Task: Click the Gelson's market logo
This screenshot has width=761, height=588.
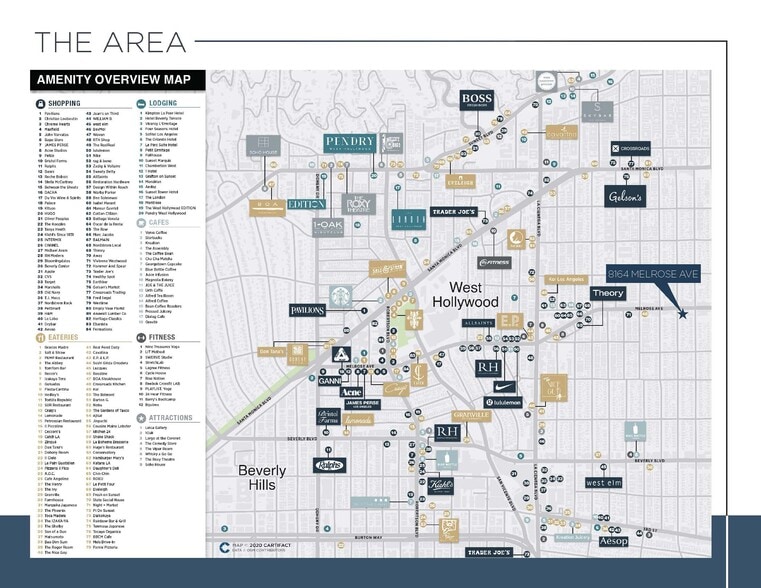Action: [624, 196]
